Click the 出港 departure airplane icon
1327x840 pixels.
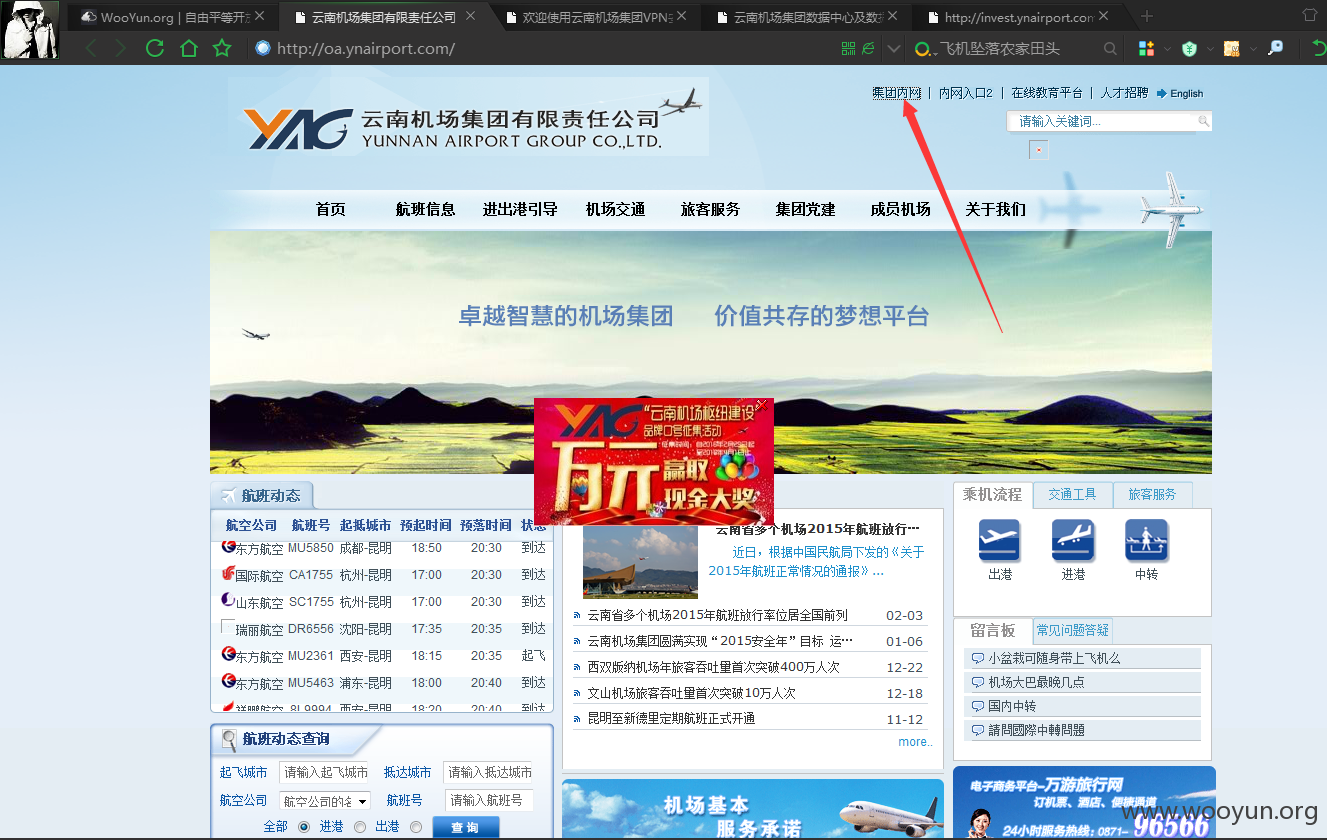coord(1000,540)
